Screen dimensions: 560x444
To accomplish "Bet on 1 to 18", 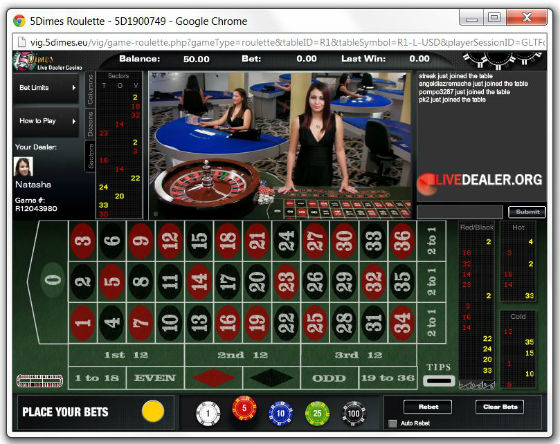I will [x=97, y=378].
